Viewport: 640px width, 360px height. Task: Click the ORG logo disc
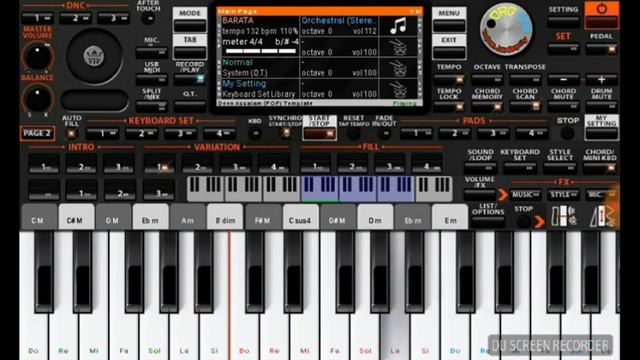(x=506, y=29)
